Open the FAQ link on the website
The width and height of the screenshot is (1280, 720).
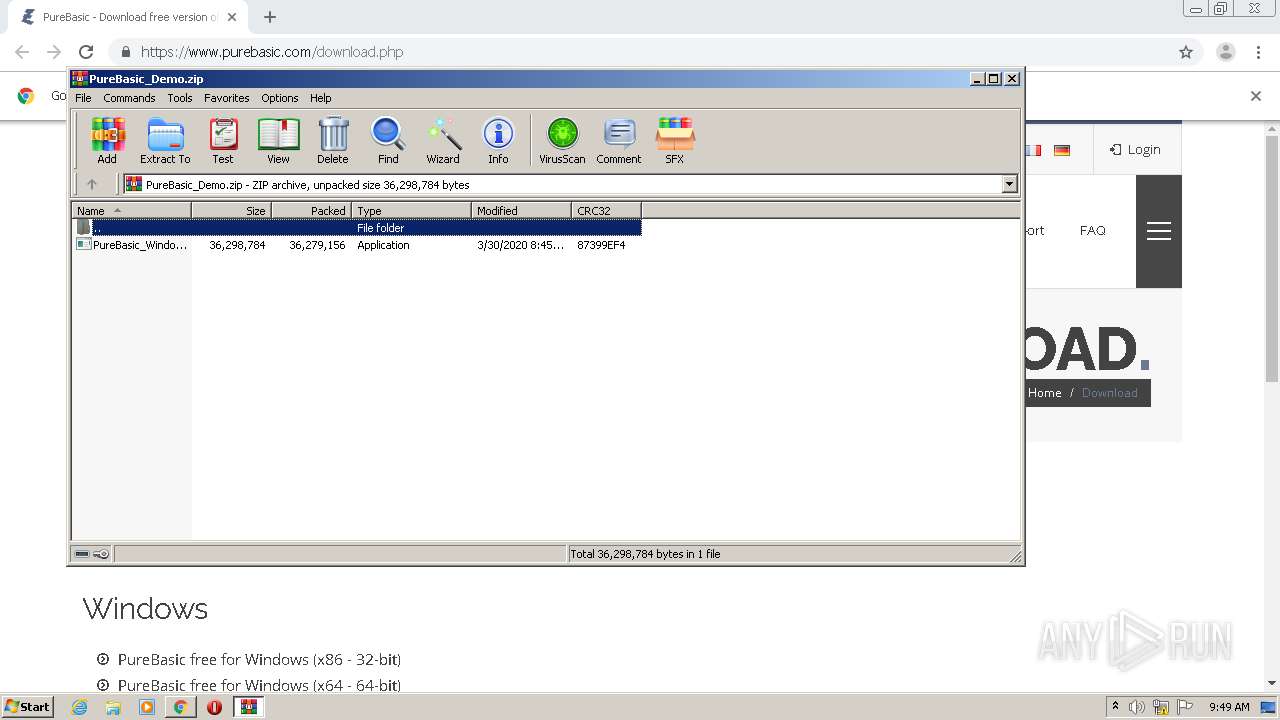1093,231
